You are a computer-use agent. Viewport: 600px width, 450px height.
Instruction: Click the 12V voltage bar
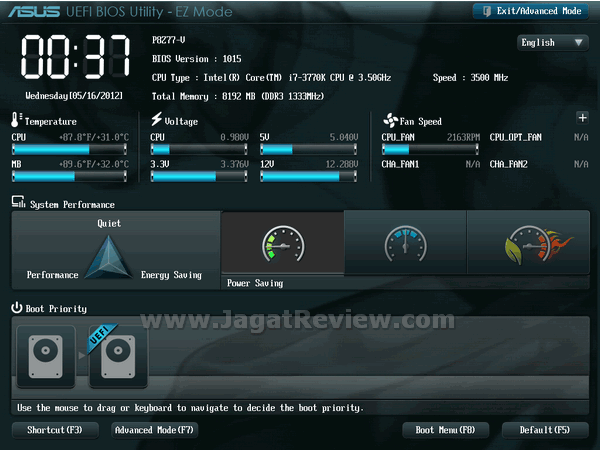[x=308, y=176]
